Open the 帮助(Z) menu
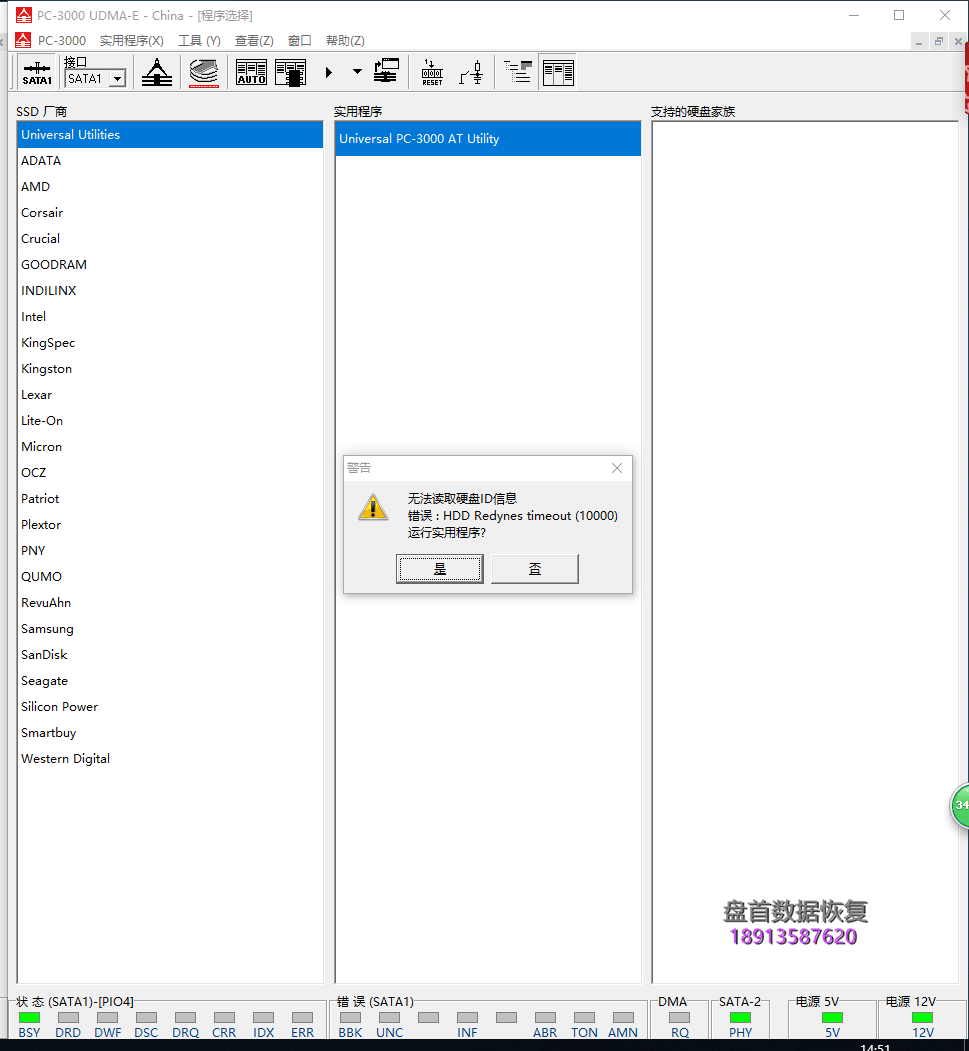The width and height of the screenshot is (969, 1051). tap(345, 41)
